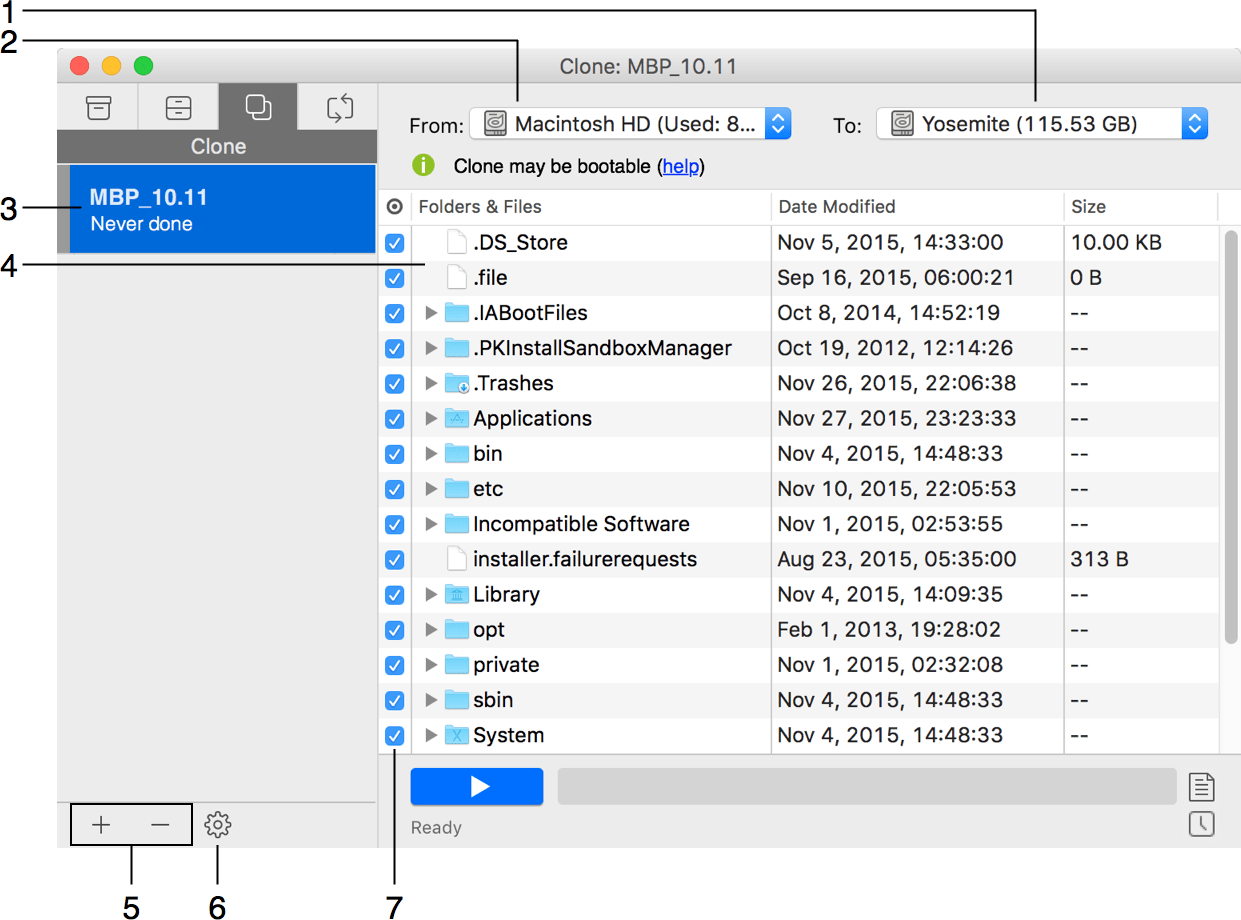Uncheck the bin folder checkbox
Screen dimensions: 1241x920
(395, 454)
